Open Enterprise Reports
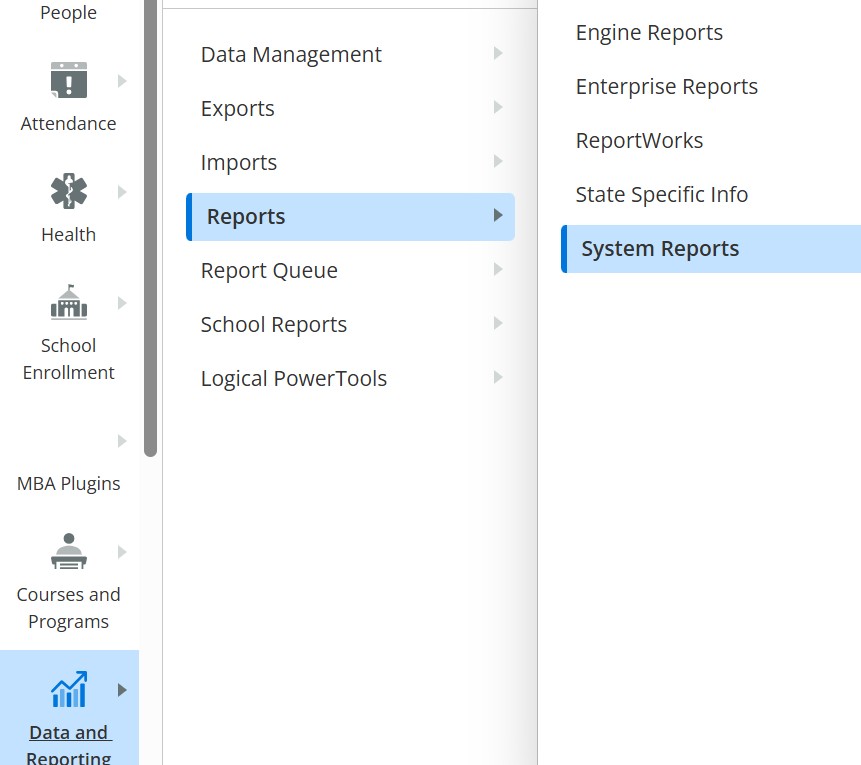Viewport: 861px width, 765px height. (x=666, y=87)
